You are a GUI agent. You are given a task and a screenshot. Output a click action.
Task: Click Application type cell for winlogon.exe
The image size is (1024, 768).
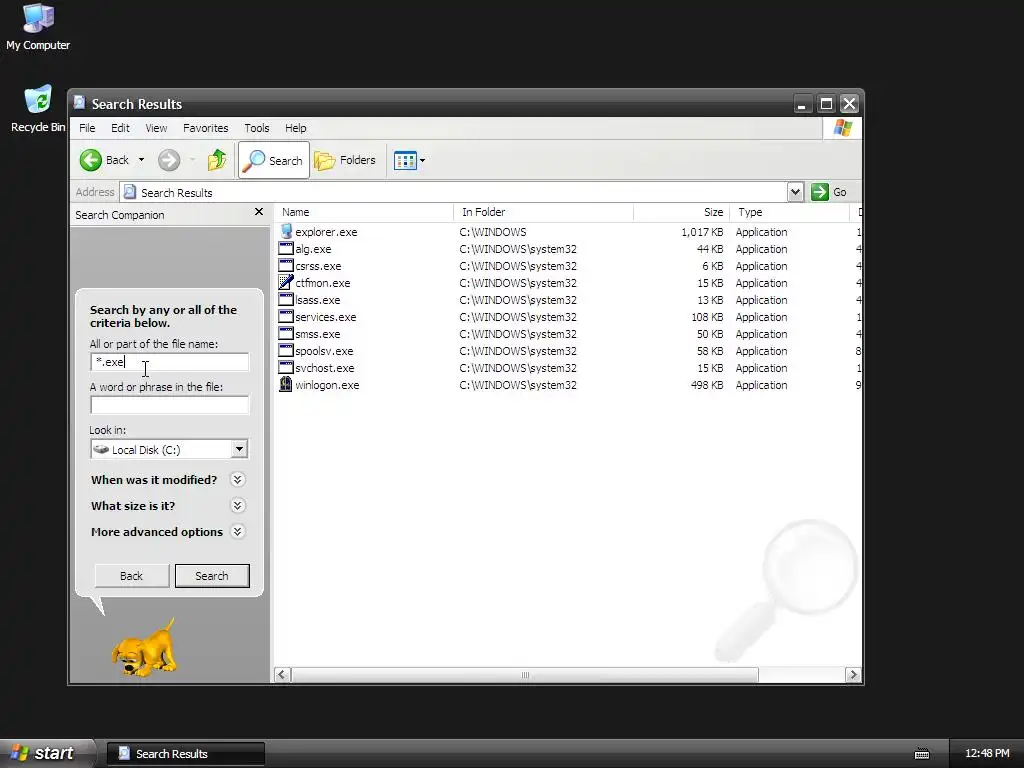click(x=761, y=385)
